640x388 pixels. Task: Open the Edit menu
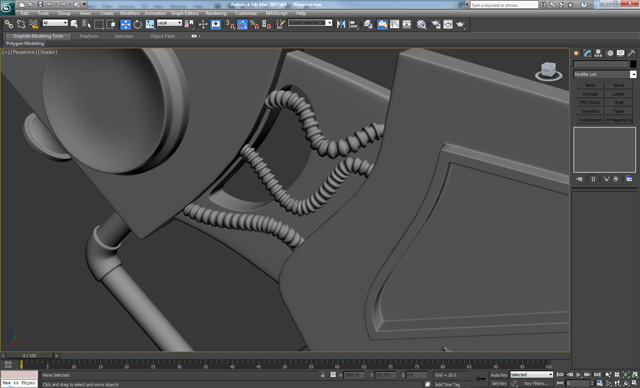(25, 13)
